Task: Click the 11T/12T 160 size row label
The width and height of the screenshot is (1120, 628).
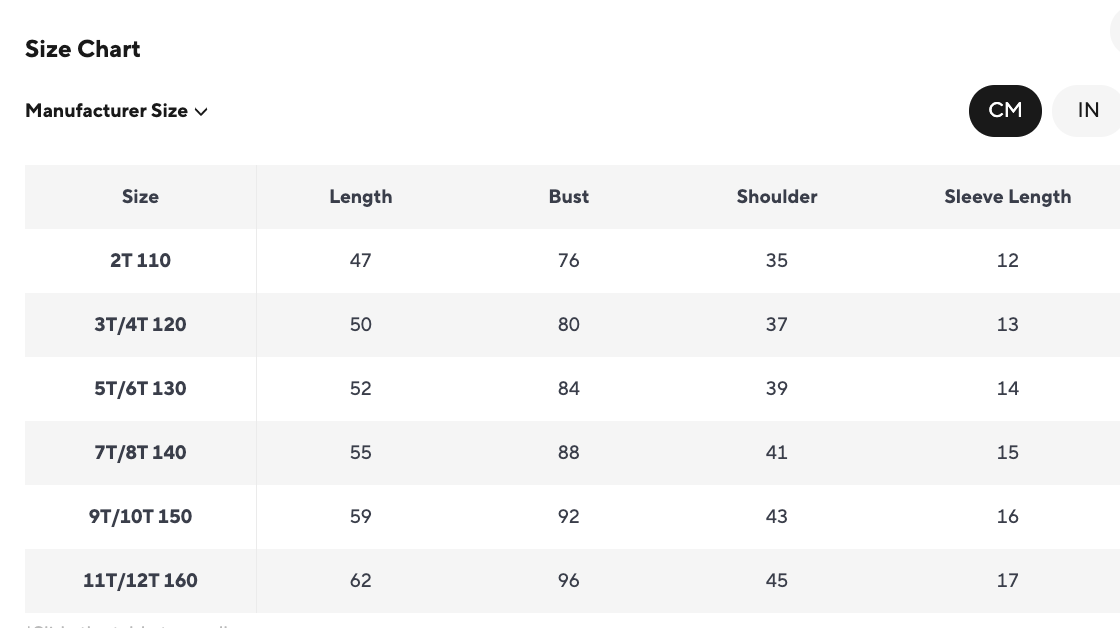Action: [x=140, y=581]
